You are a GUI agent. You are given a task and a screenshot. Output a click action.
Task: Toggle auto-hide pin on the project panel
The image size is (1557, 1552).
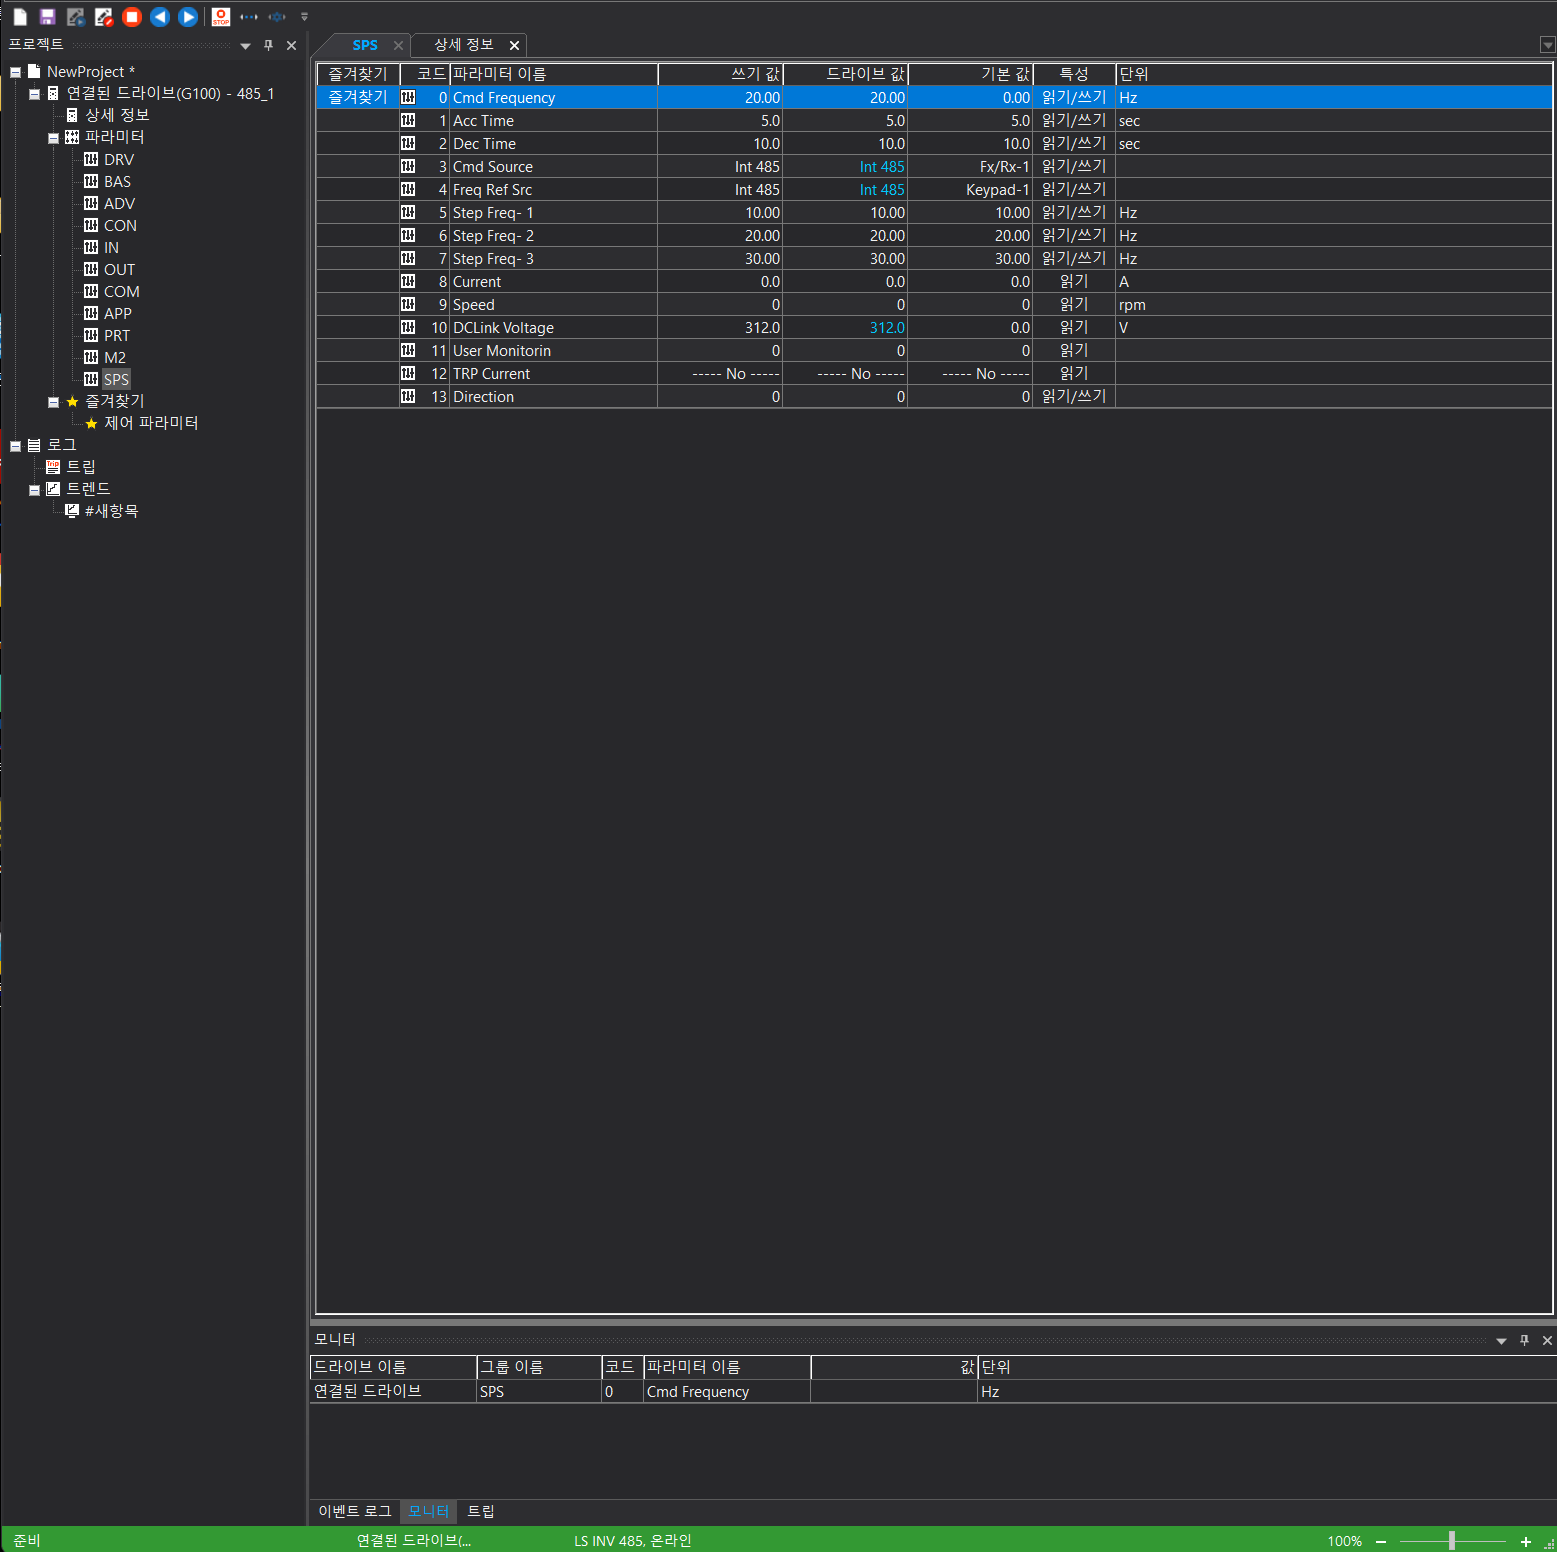click(x=267, y=45)
